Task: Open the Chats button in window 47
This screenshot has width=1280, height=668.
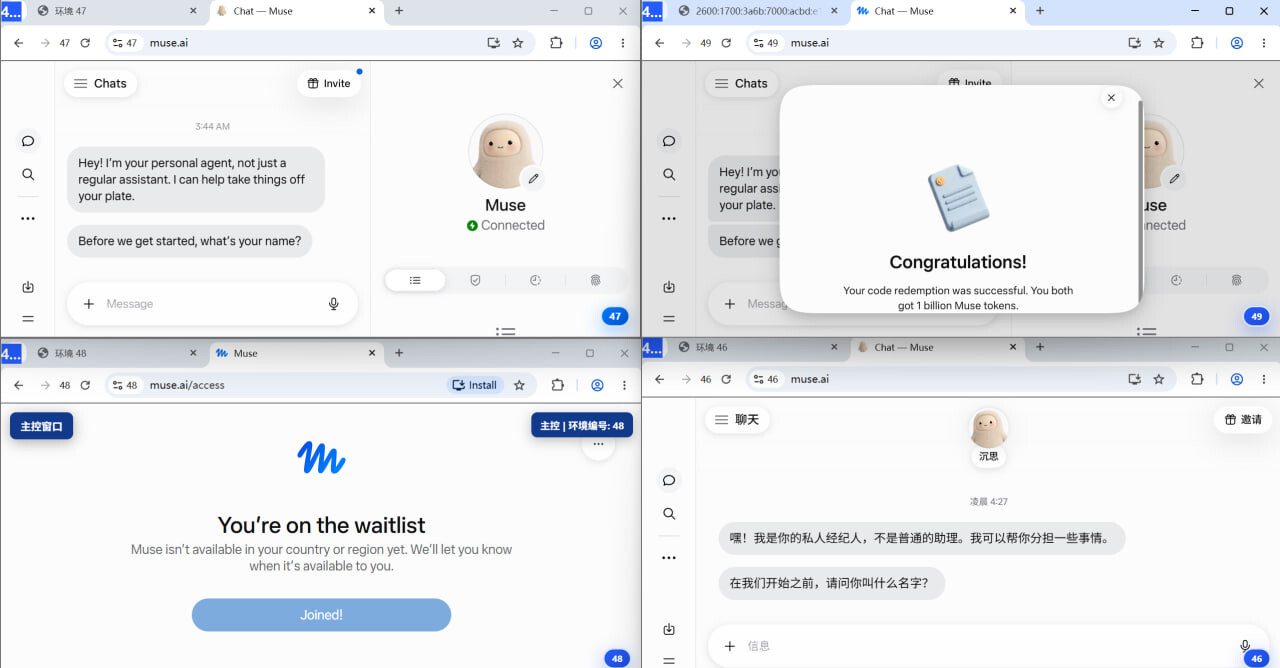Action: 100,84
